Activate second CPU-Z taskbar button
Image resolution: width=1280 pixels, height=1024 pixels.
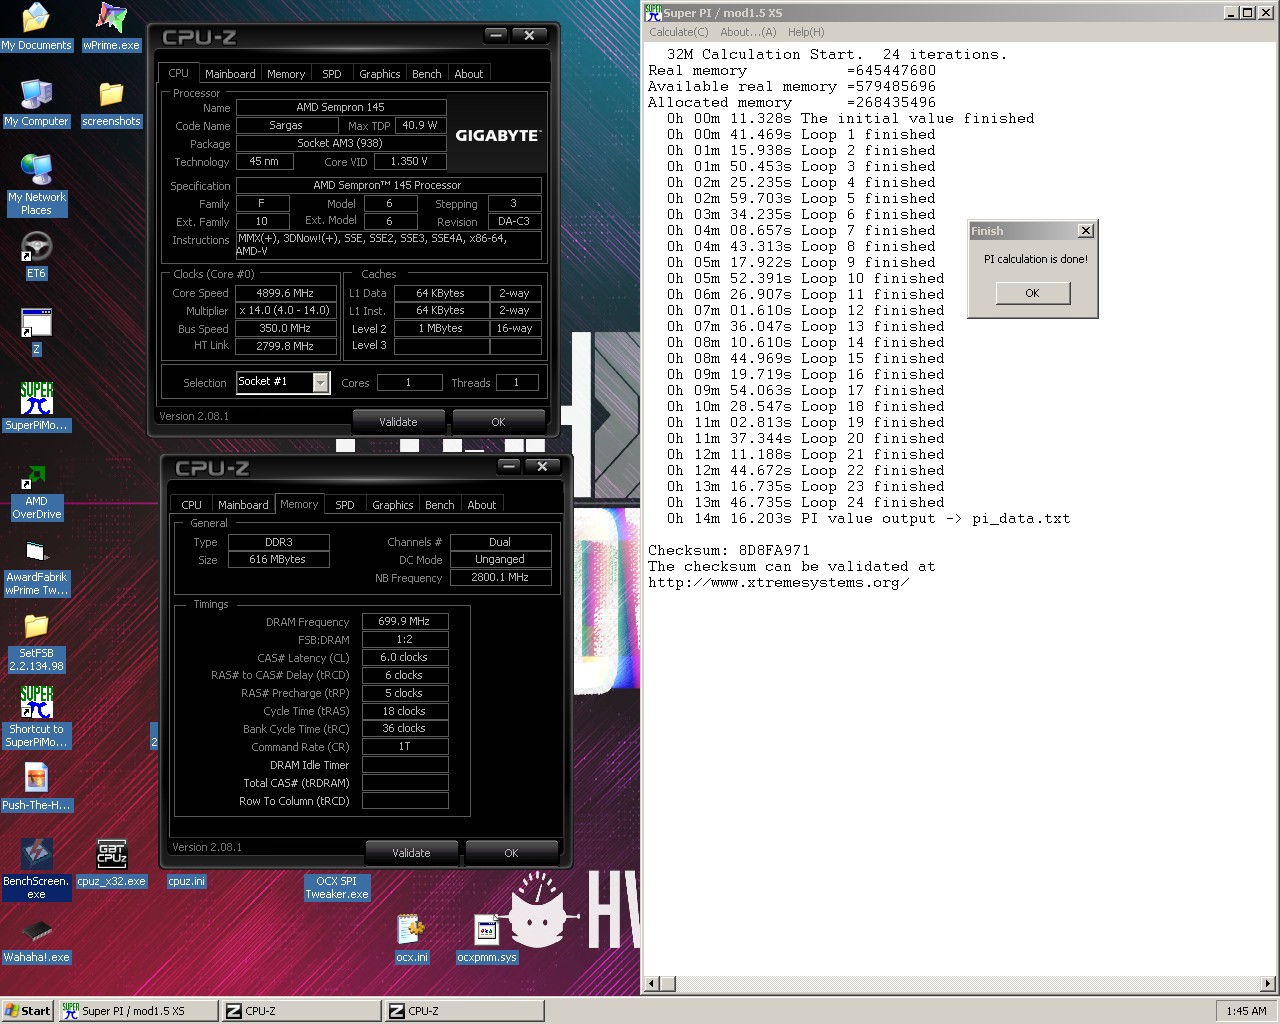464,1011
